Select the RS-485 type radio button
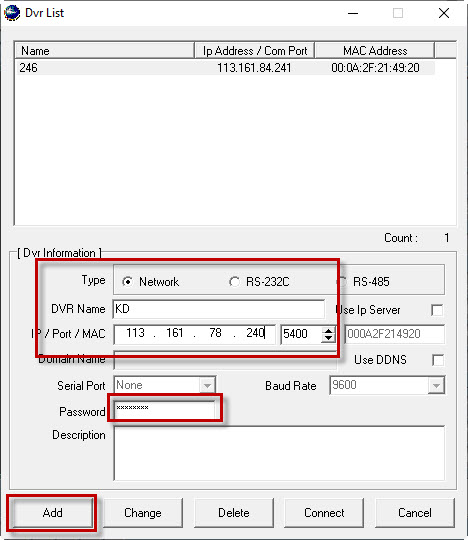 (342, 282)
